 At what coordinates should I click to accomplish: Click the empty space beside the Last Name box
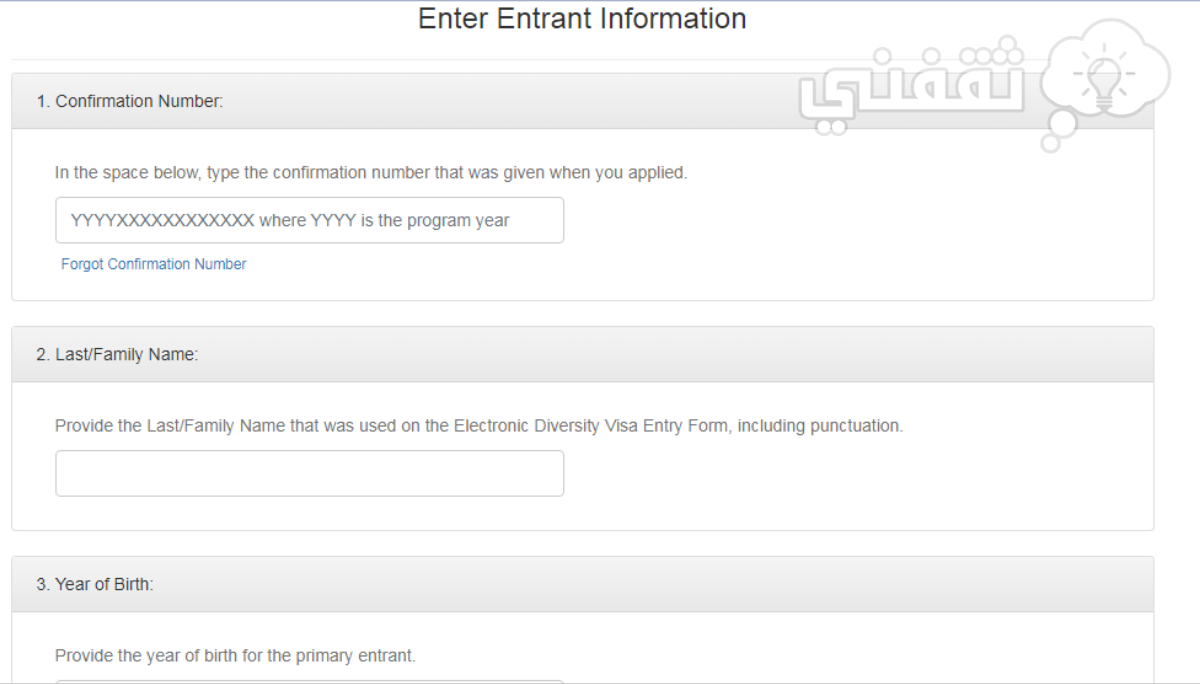858,473
